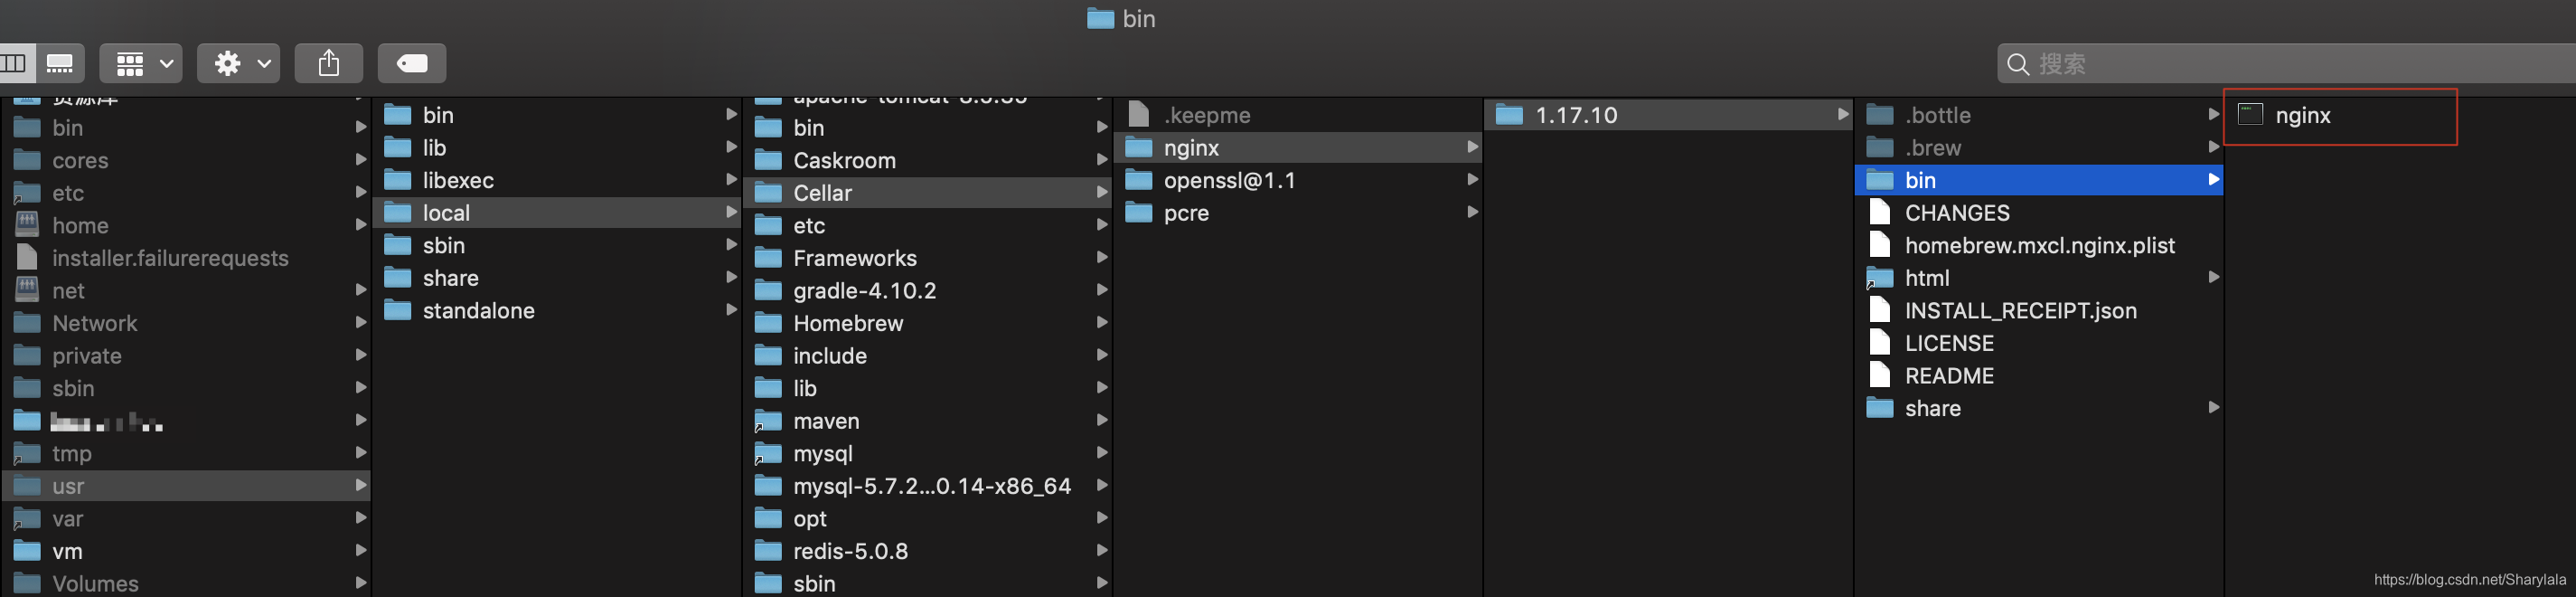Select the usr folder in root column
Image resolution: width=2576 pixels, height=597 pixels.
(x=186, y=486)
